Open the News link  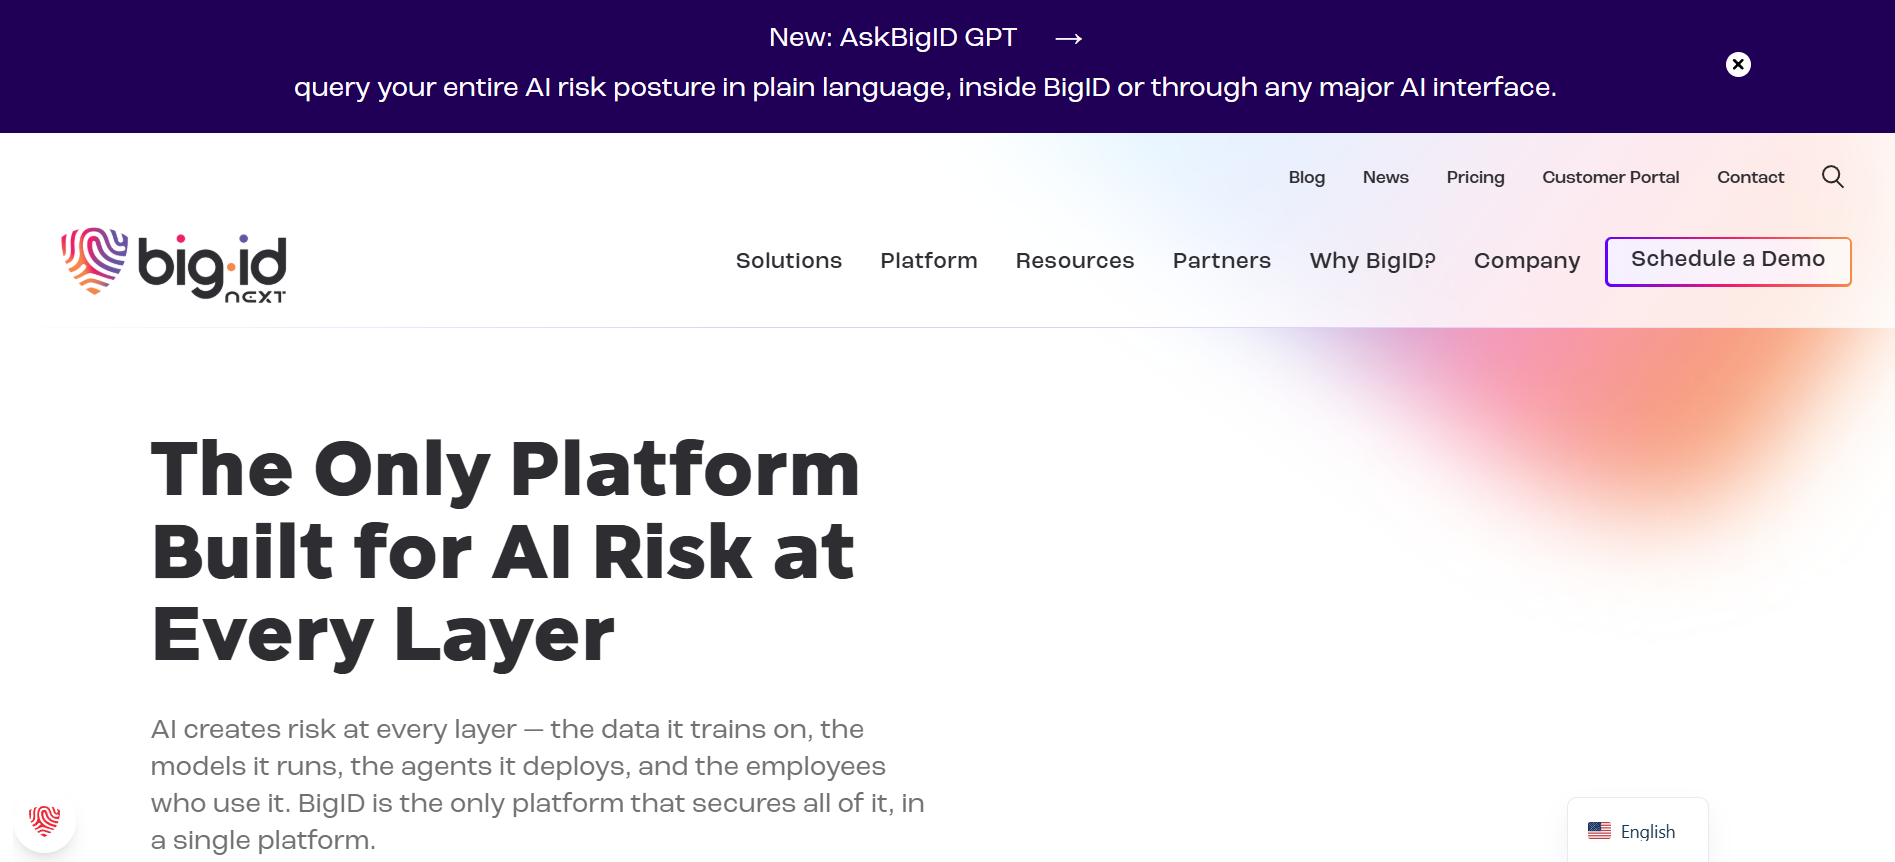click(x=1386, y=177)
